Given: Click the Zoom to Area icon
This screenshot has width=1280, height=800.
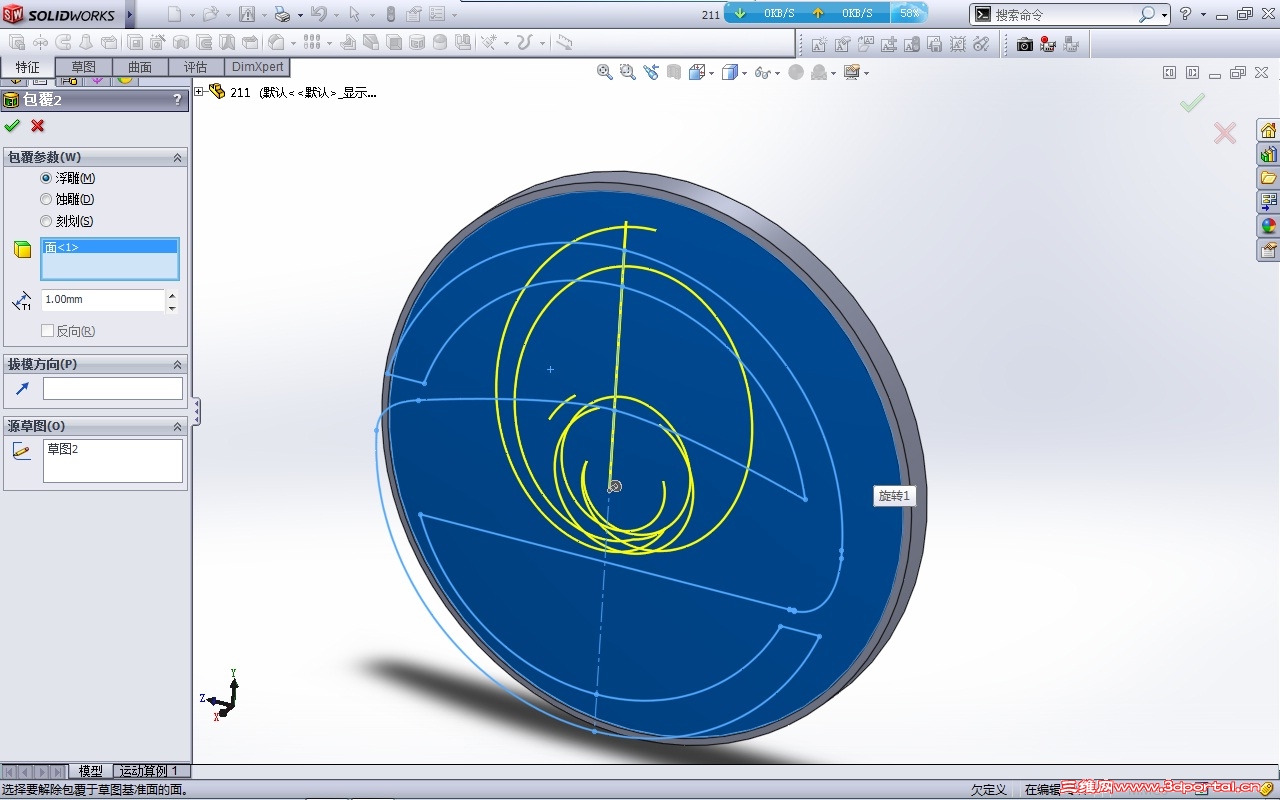Looking at the screenshot, I should pos(627,72).
